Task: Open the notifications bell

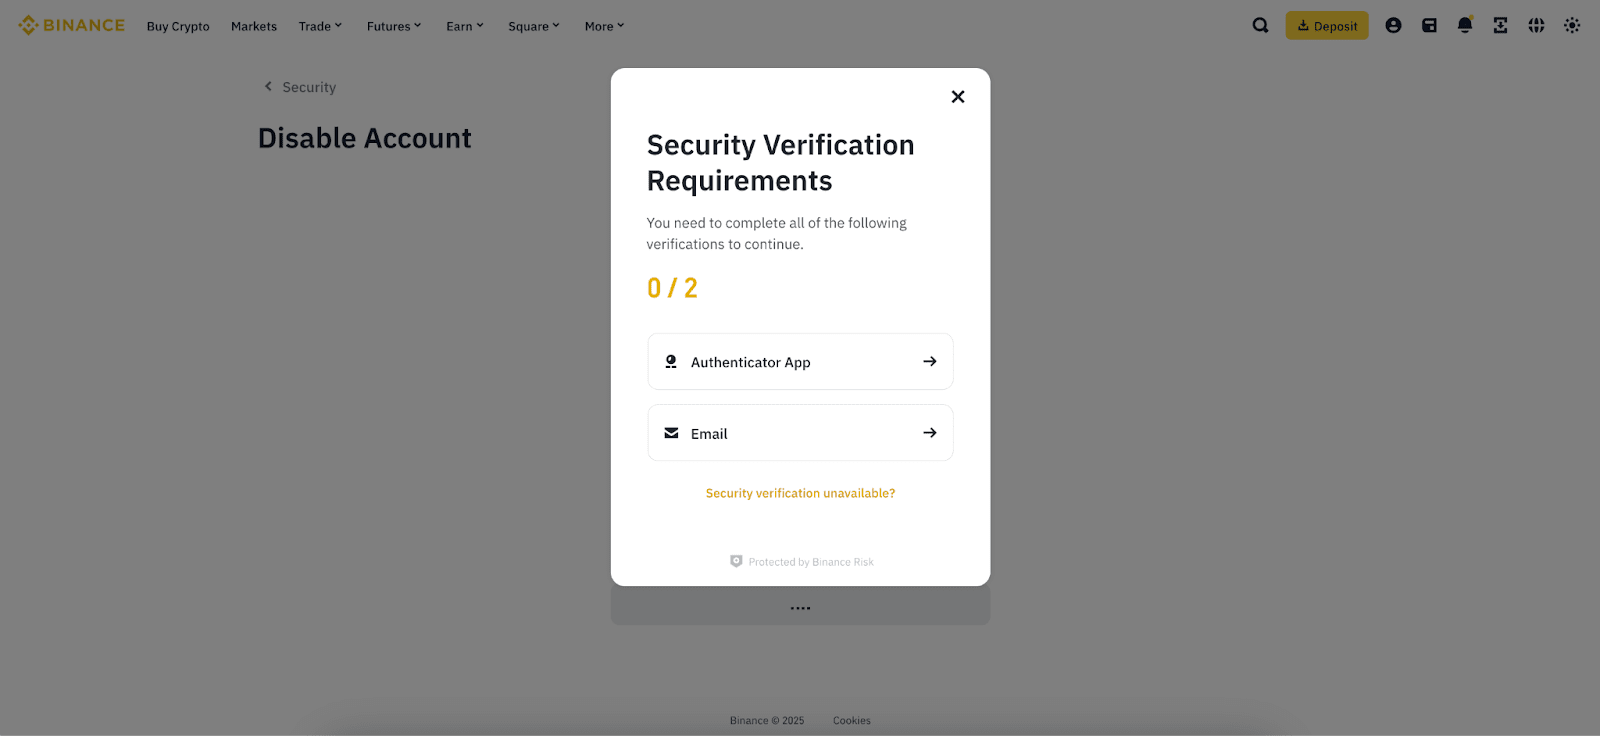Action: [x=1465, y=26]
